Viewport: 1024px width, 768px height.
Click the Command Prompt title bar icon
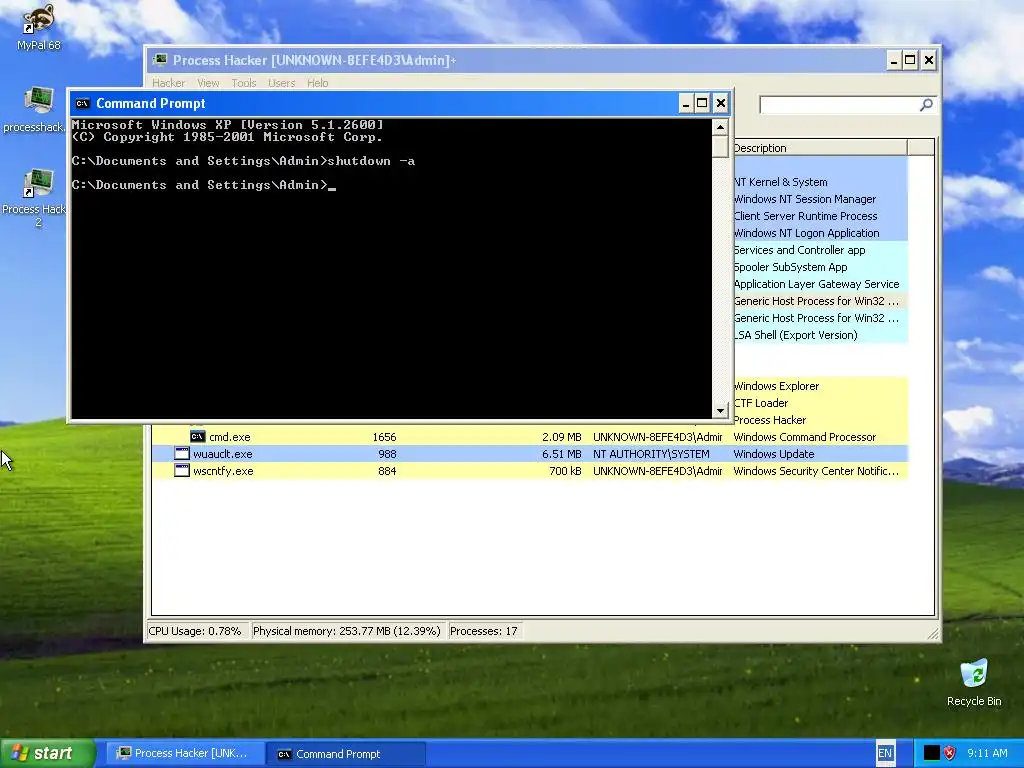[x=82, y=103]
